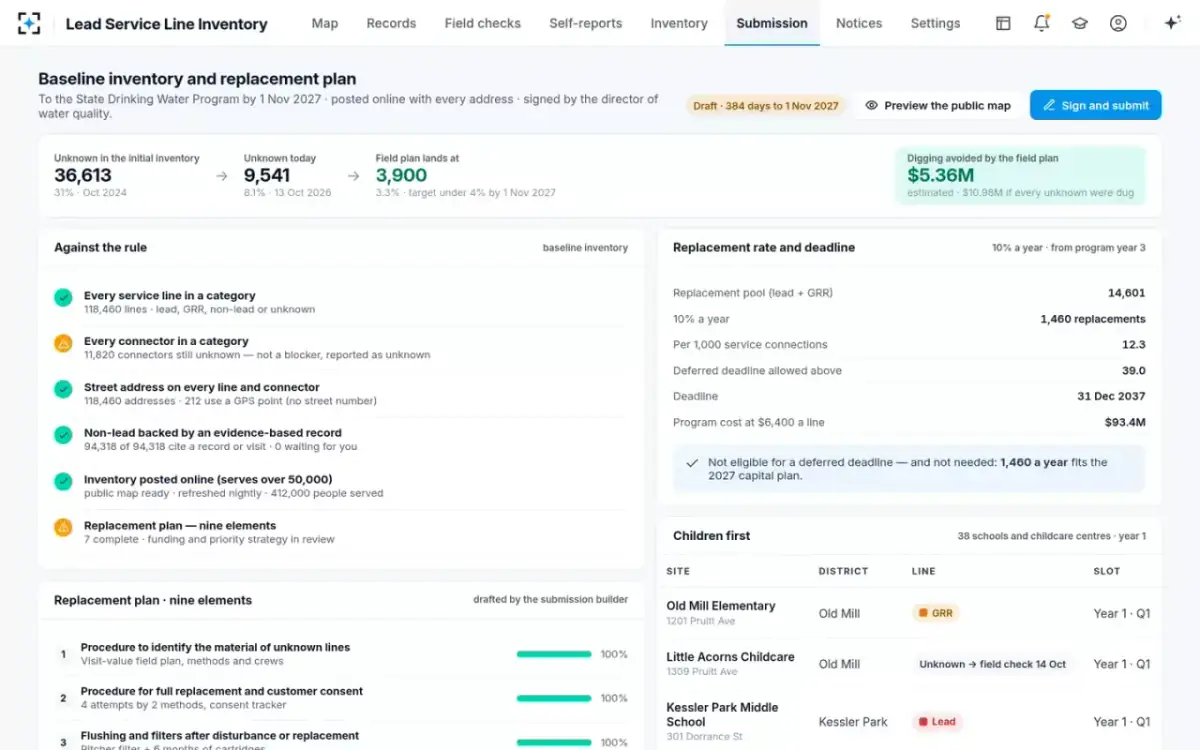Open the user profile icon

point(1118,23)
